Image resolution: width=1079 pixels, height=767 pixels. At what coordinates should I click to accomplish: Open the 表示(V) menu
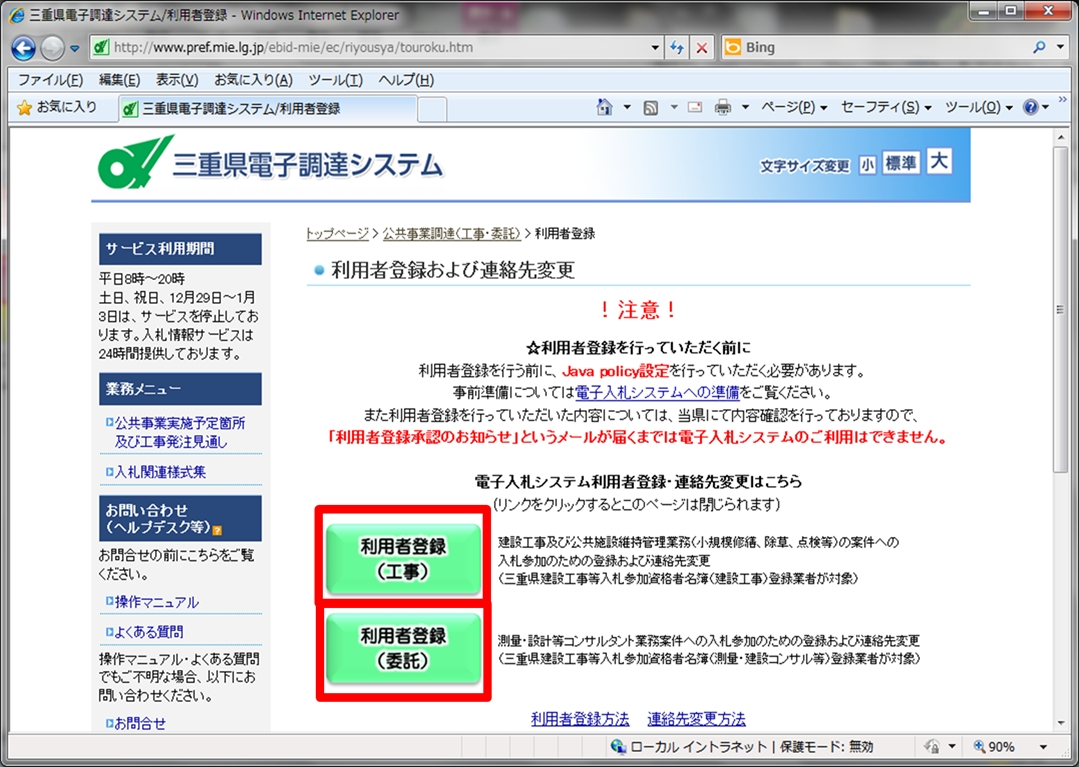(x=177, y=80)
